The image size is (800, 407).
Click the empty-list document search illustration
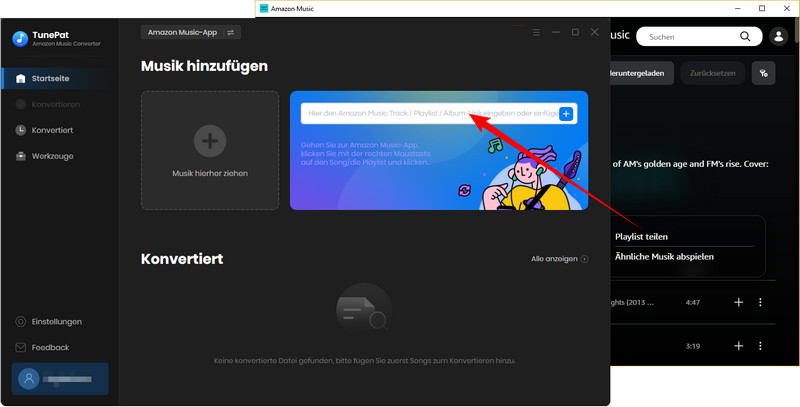[x=364, y=311]
